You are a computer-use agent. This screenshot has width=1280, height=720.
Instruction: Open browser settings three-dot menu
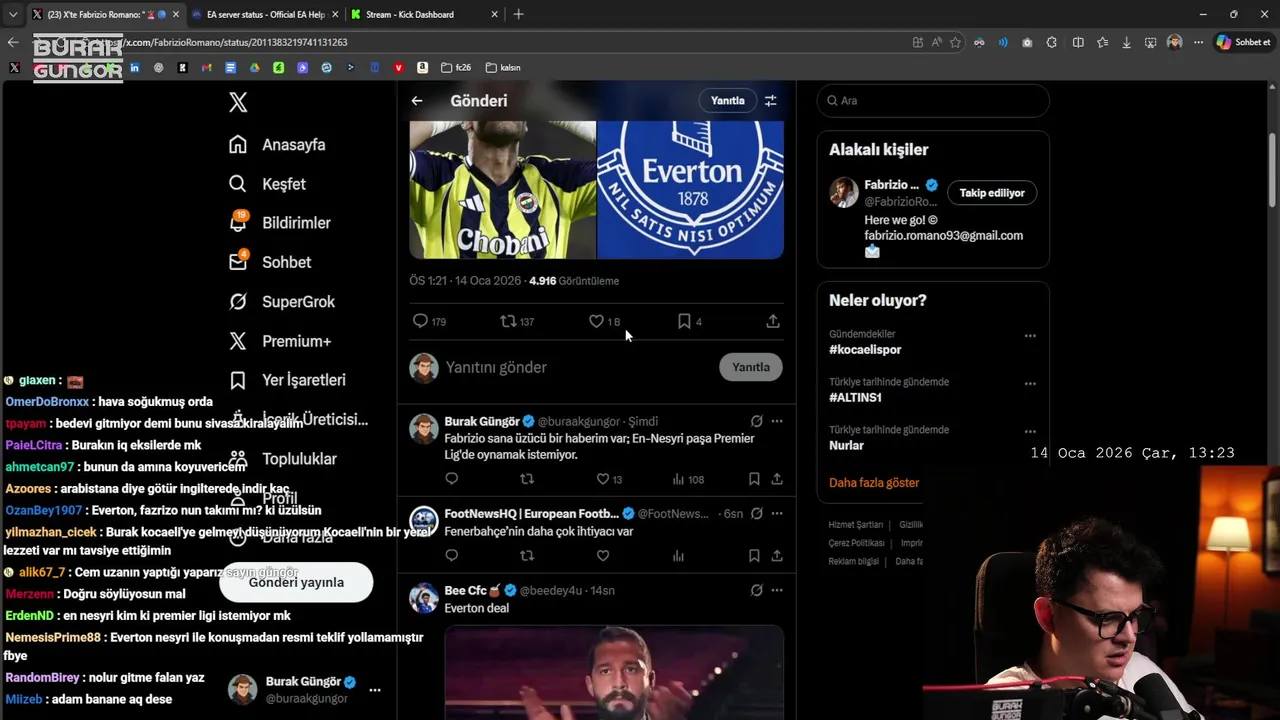pos(1200,42)
